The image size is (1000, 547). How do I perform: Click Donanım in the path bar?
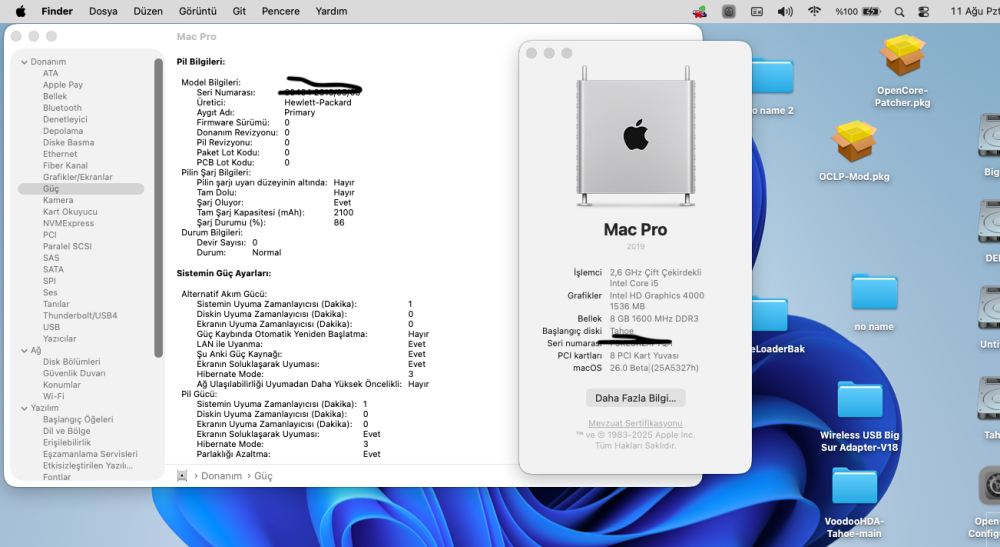221,476
